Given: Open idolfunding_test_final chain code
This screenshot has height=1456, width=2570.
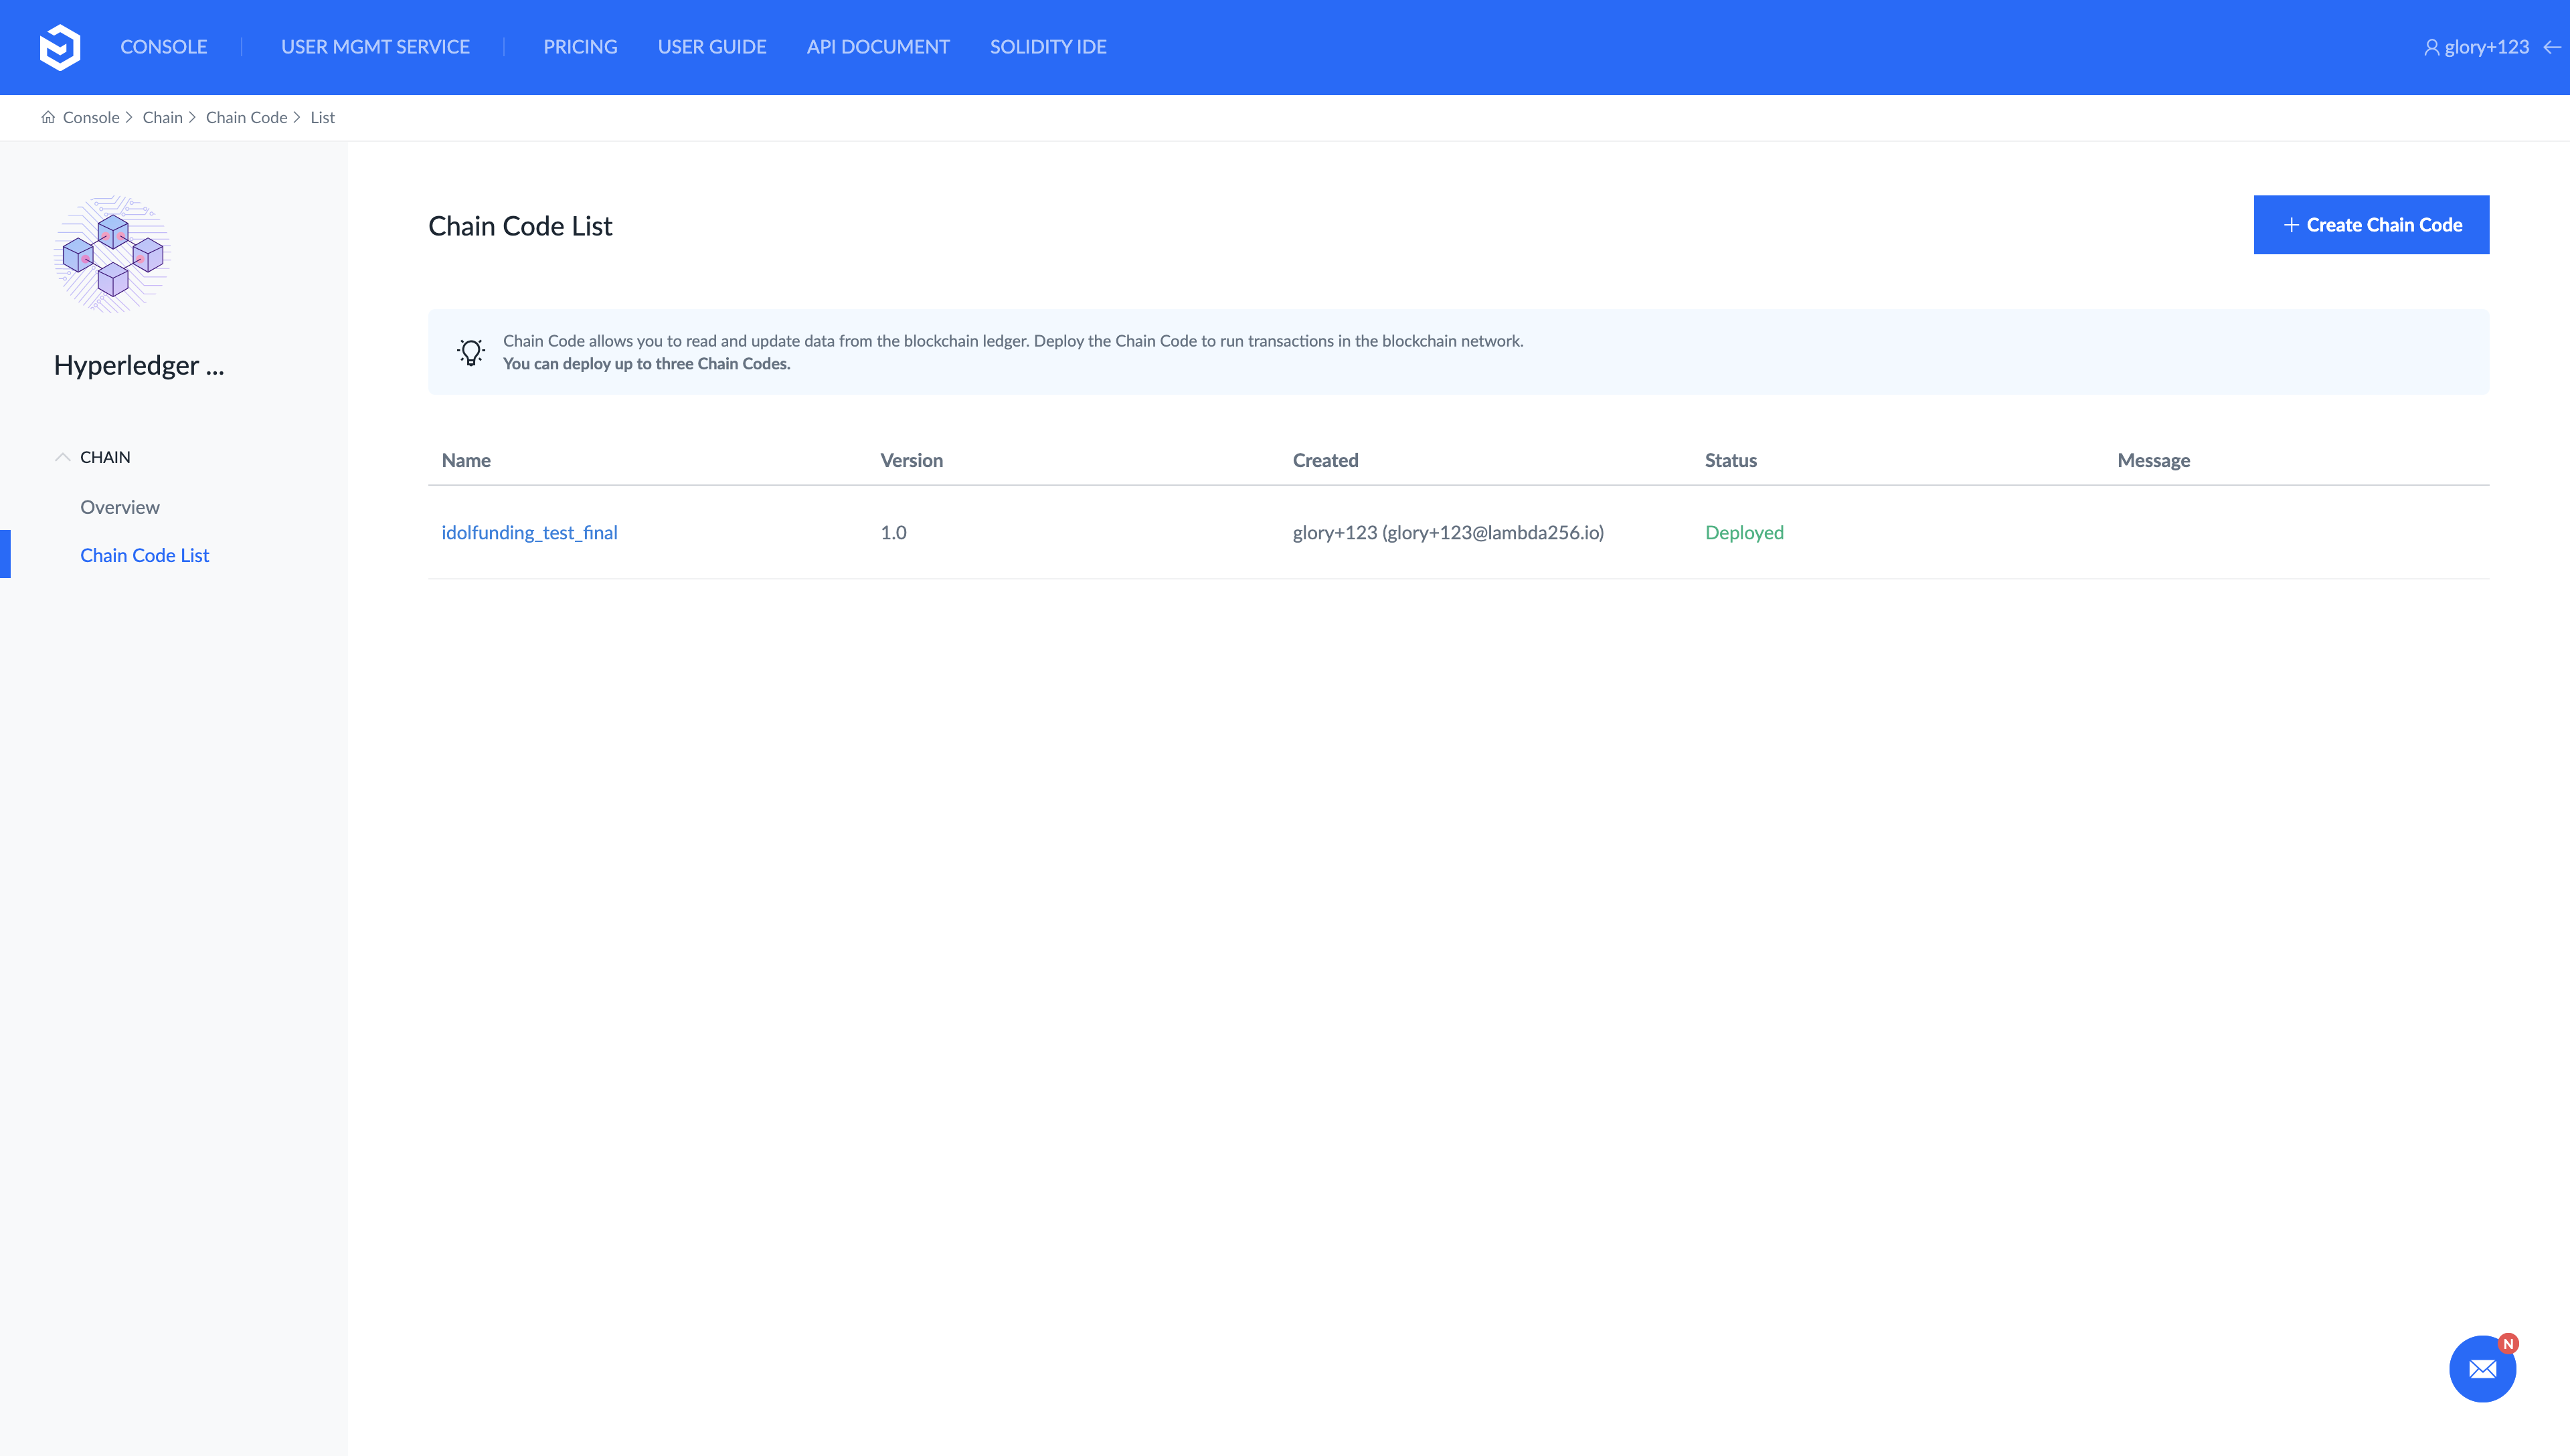Looking at the screenshot, I should pyautogui.click(x=529, y=533).
